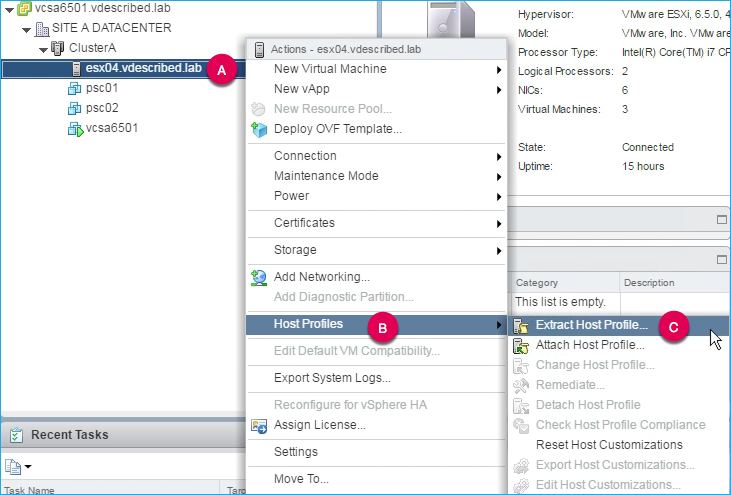Open the Host Profiles submenu
The image size is (731, 495).
click(x=376, y=324)
